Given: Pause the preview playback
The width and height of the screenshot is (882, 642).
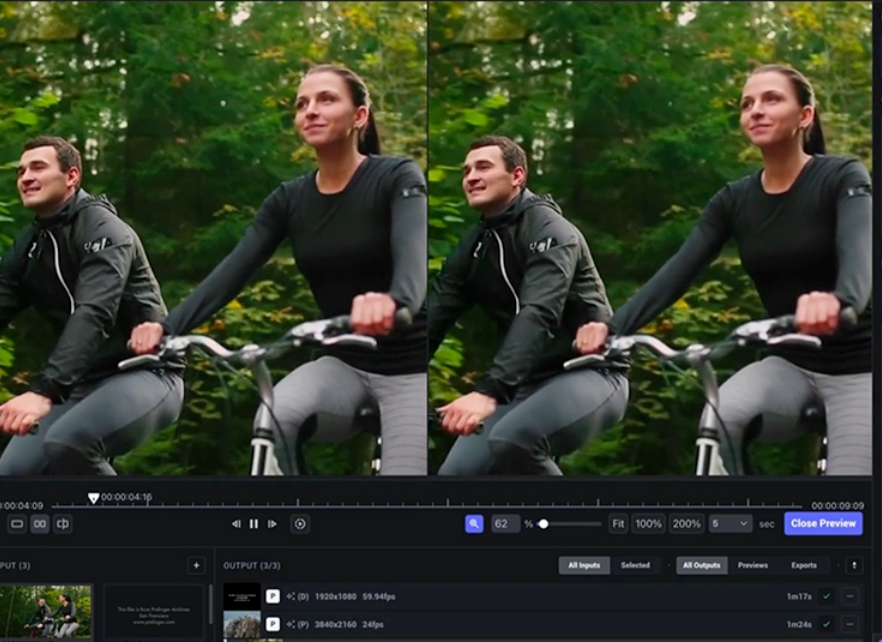Looking at the screenshot, I should coord(254,522).
